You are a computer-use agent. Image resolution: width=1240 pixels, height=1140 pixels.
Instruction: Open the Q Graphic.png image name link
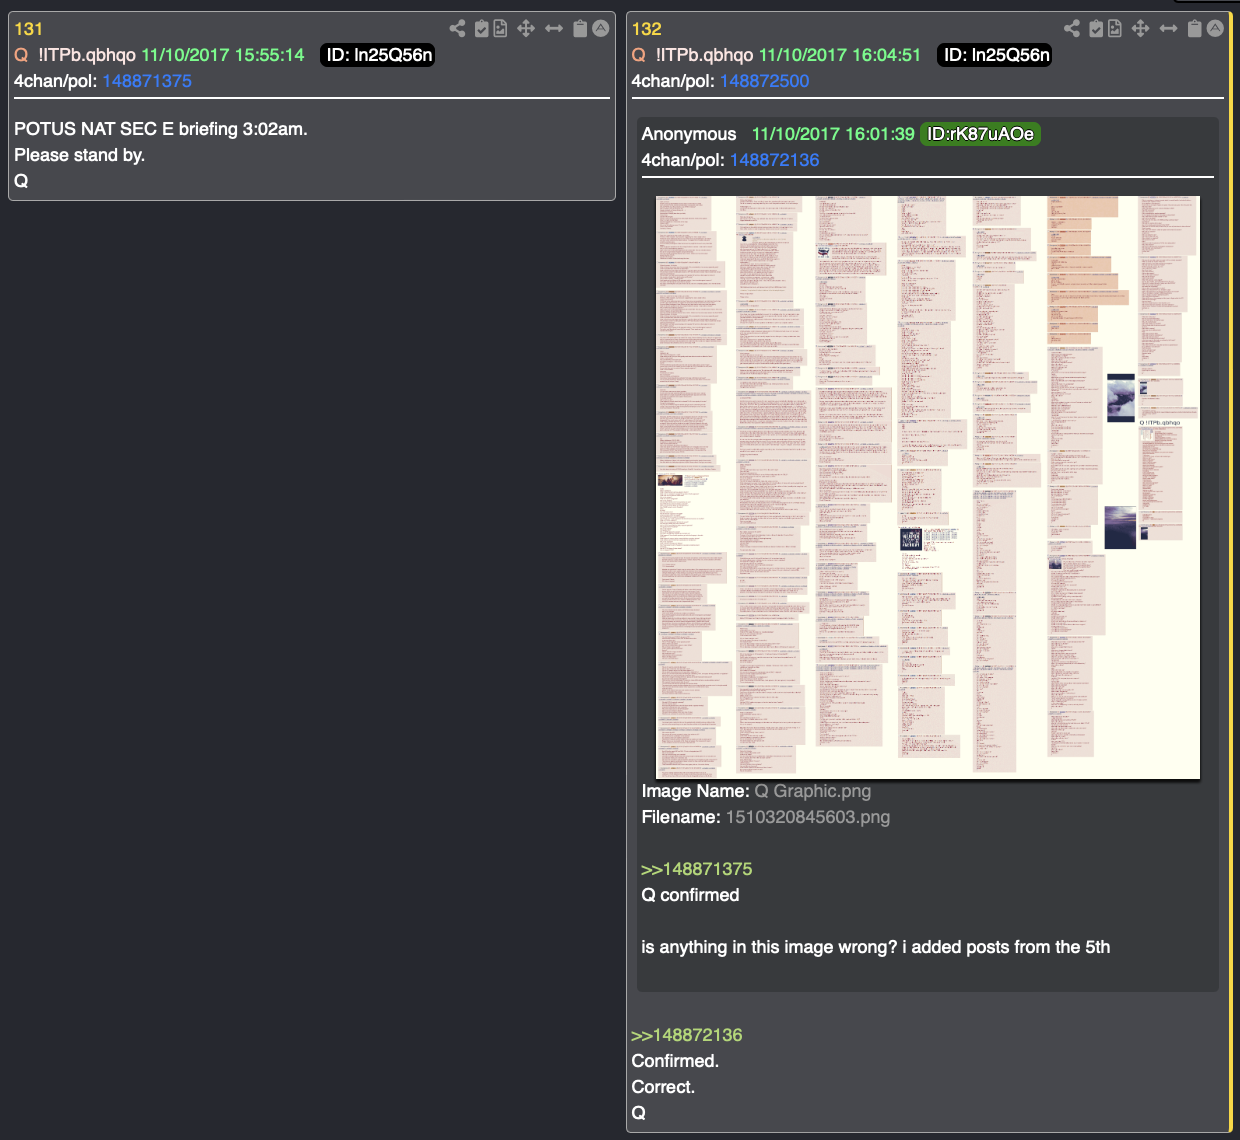pos(812,791)
